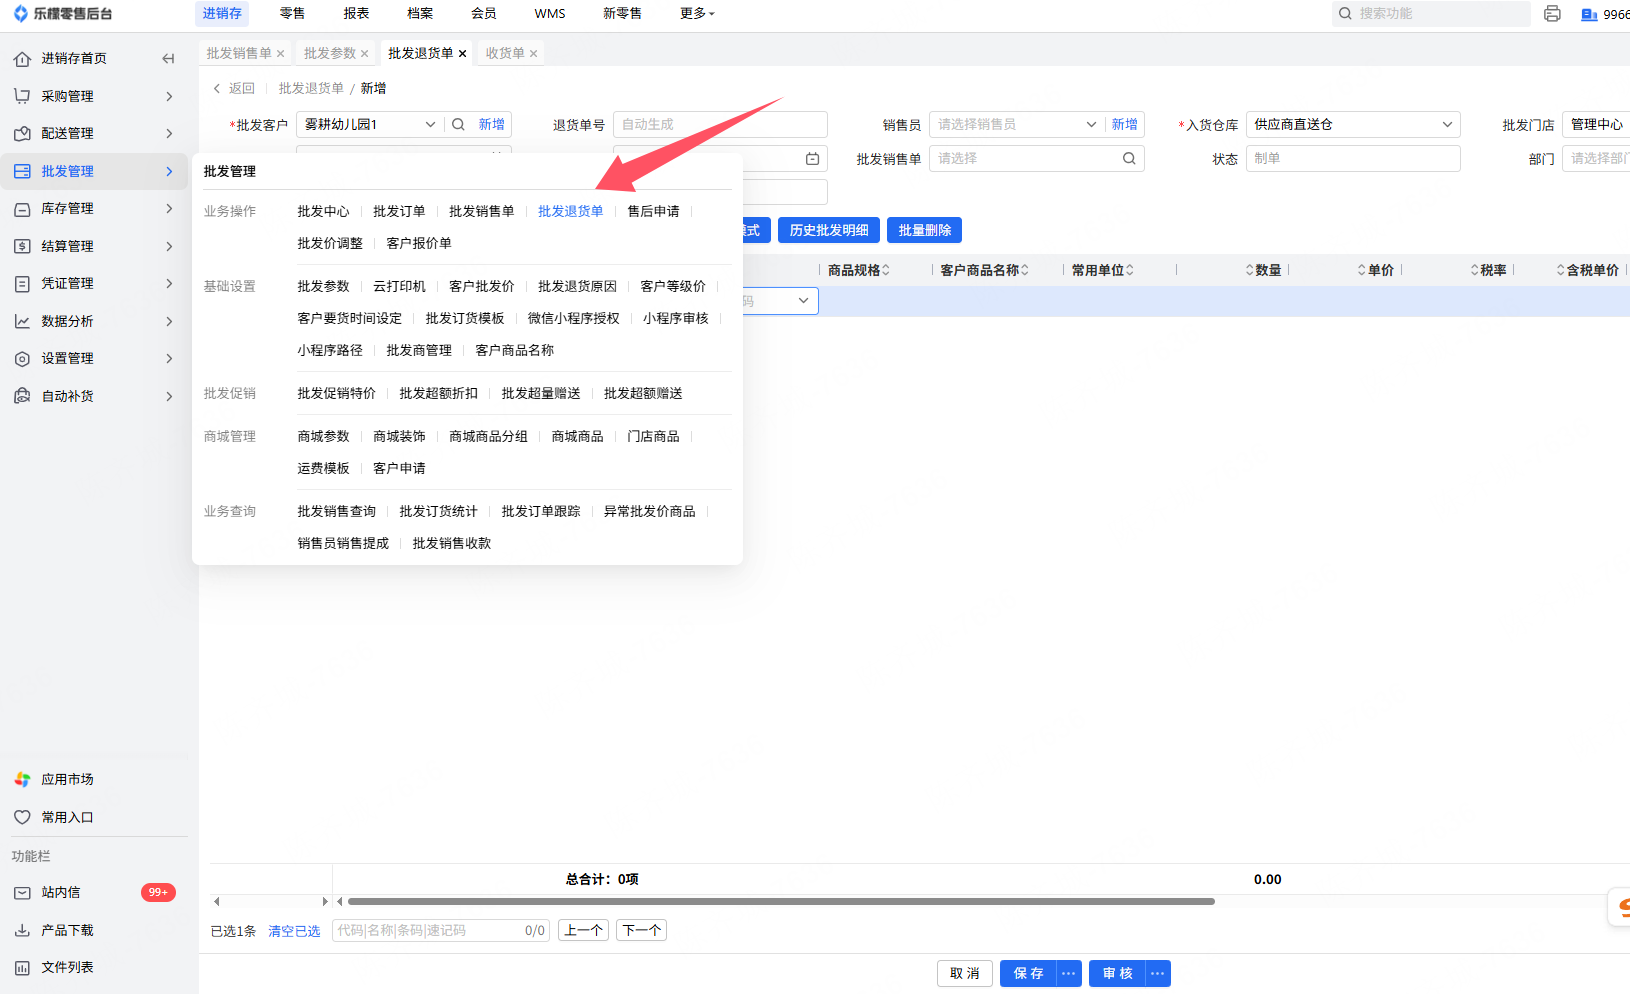The image size is (1630, 994).
Task: Click 清空已选 link
Action: coord(294,931)
